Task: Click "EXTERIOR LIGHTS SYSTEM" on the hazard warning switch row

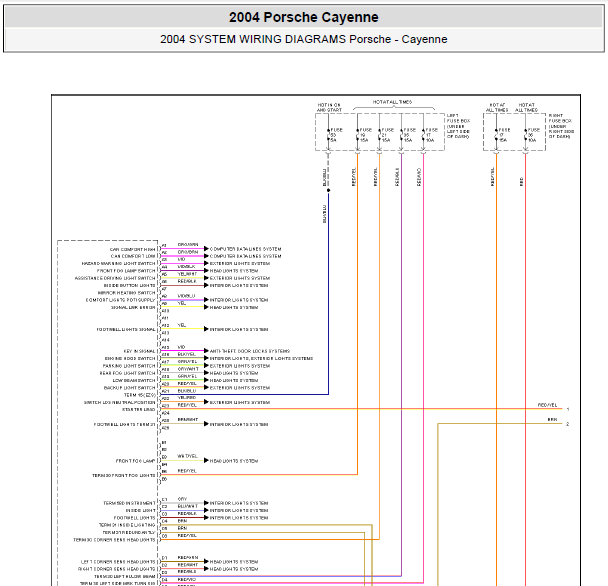Action: click(240, 263)
